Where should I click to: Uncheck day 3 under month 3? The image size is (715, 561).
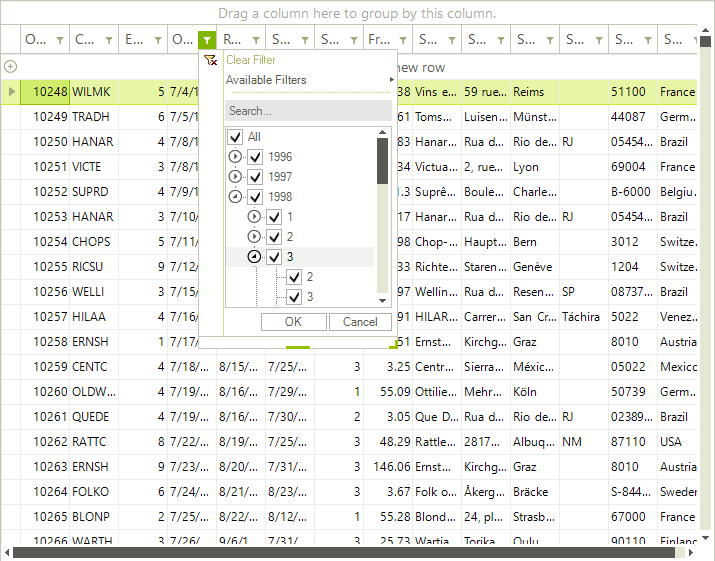[x=294, y=297]
